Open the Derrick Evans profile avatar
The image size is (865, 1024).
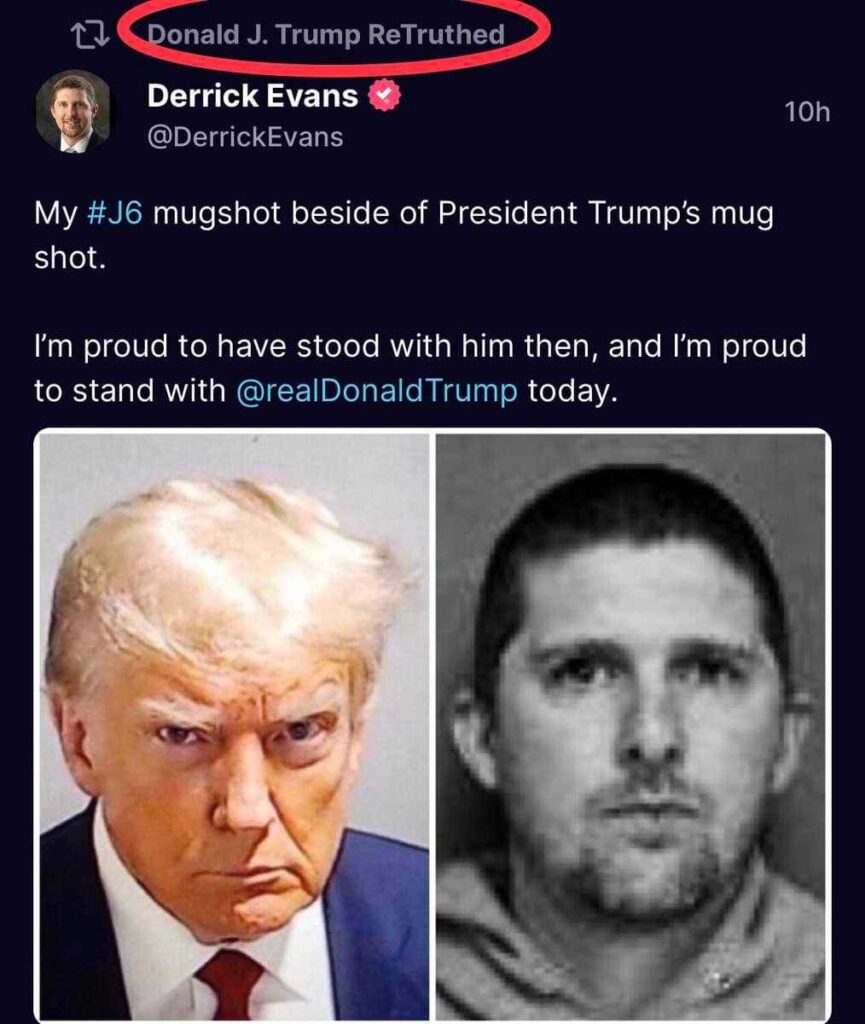73,112
